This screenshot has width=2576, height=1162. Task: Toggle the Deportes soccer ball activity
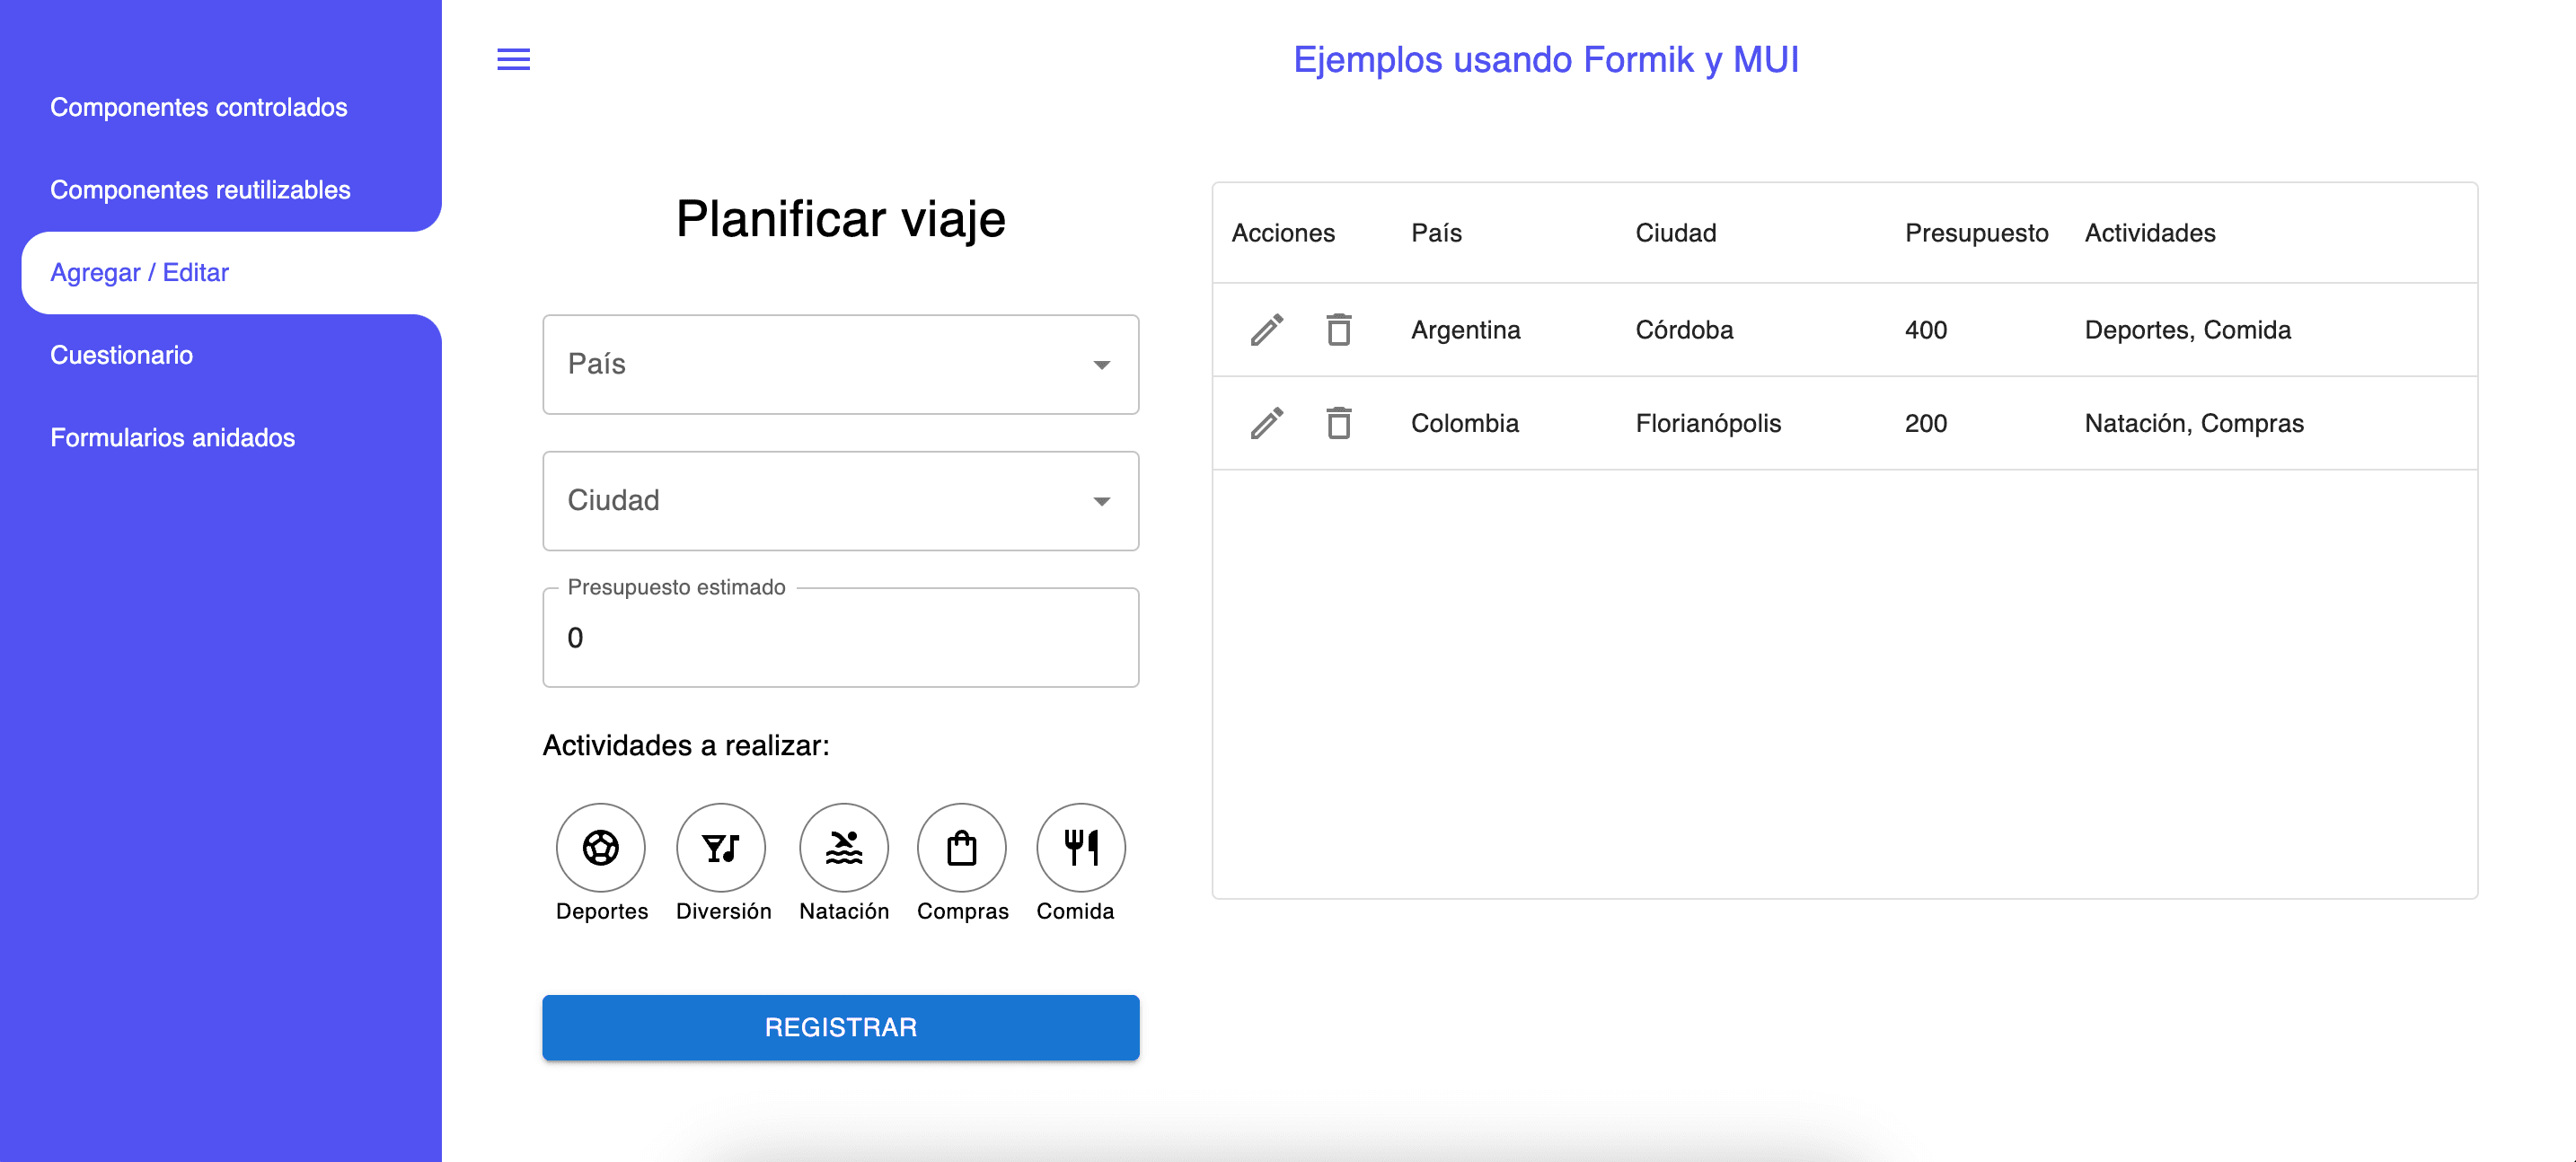(601, 847)
